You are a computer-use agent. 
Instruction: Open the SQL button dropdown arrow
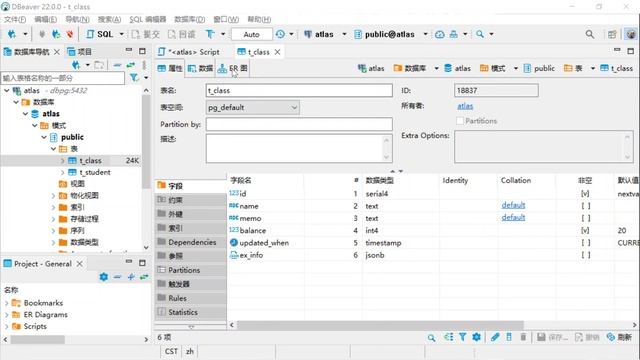point(122,34)
